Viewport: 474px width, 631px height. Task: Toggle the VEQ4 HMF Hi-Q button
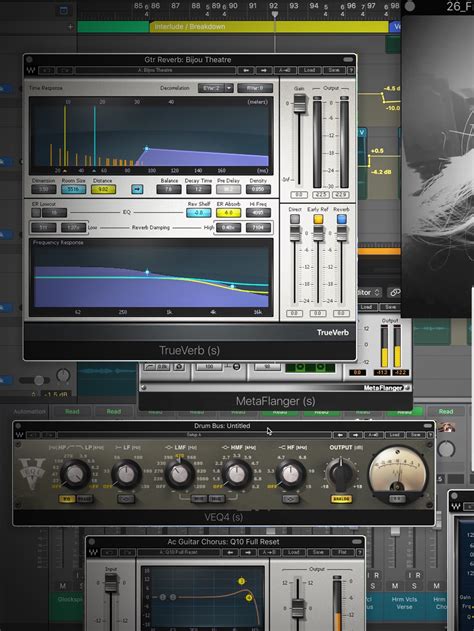[x=215, y=499]
